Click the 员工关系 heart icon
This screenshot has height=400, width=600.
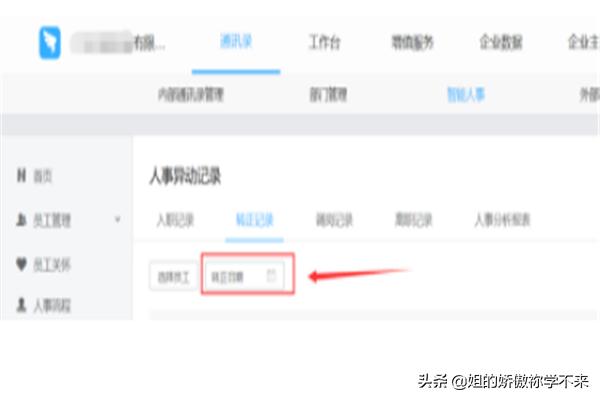tap(21, 264)
